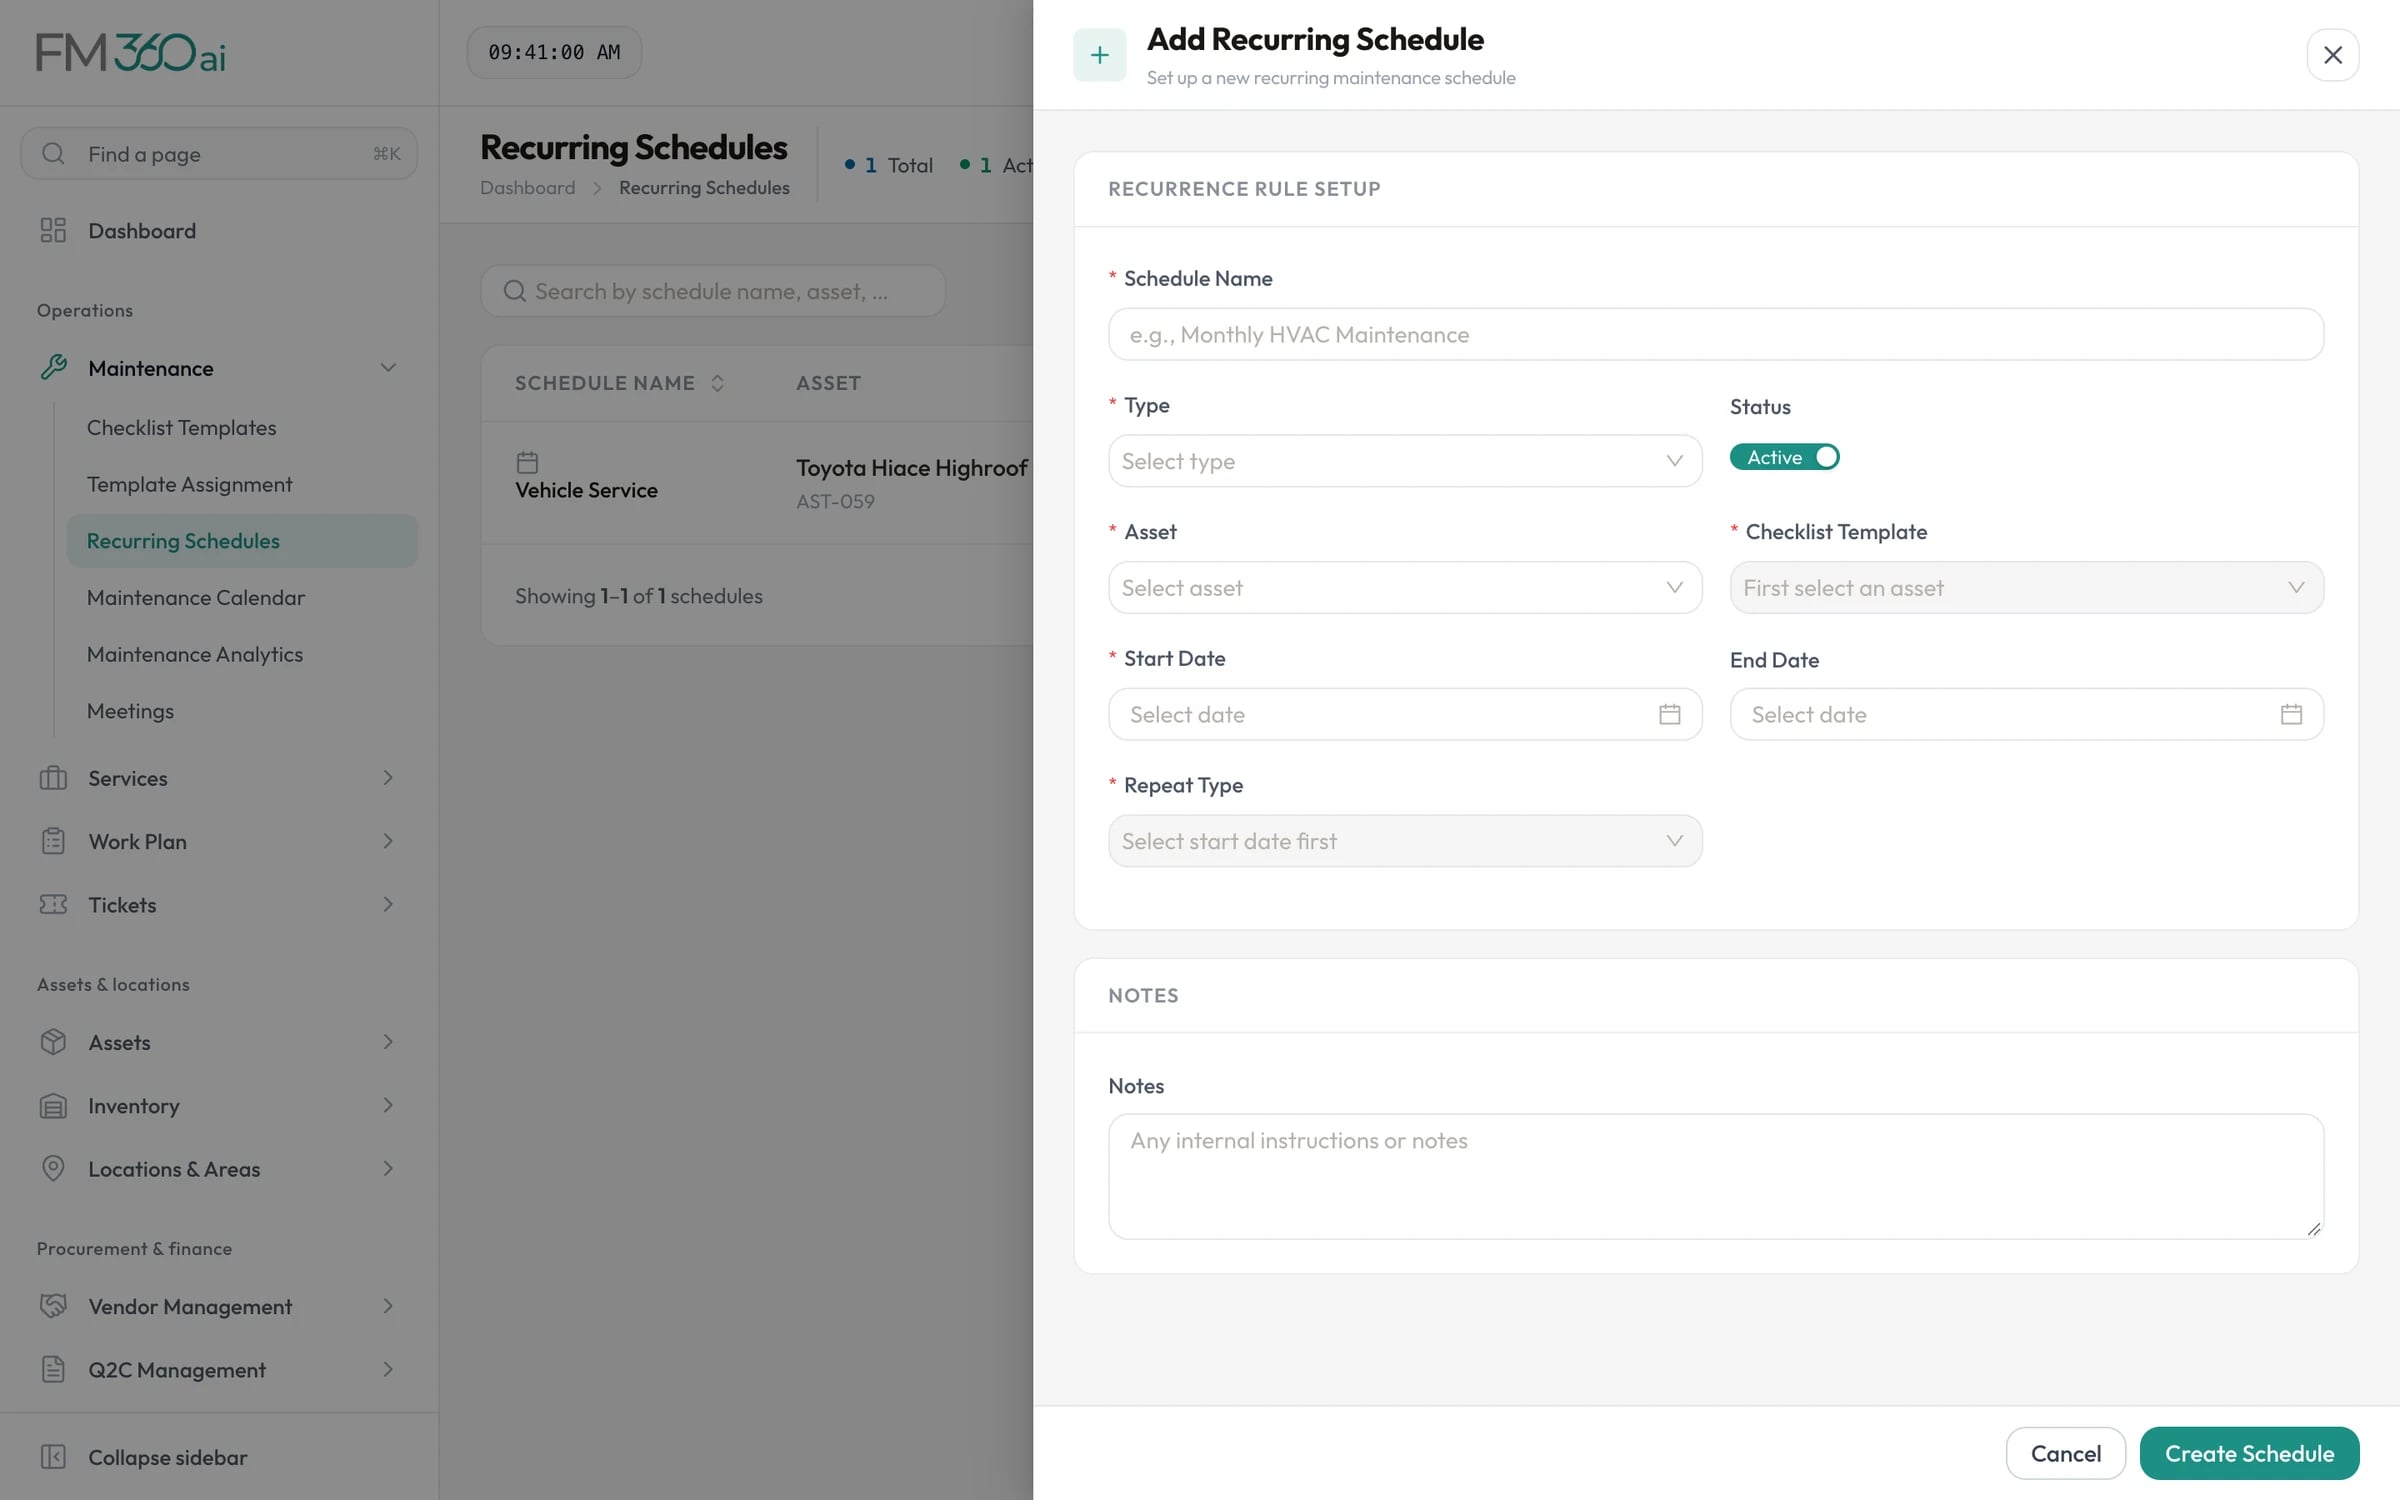
Task: Collapse the Maintenance menu chevron
Action: tap(388, 368)
